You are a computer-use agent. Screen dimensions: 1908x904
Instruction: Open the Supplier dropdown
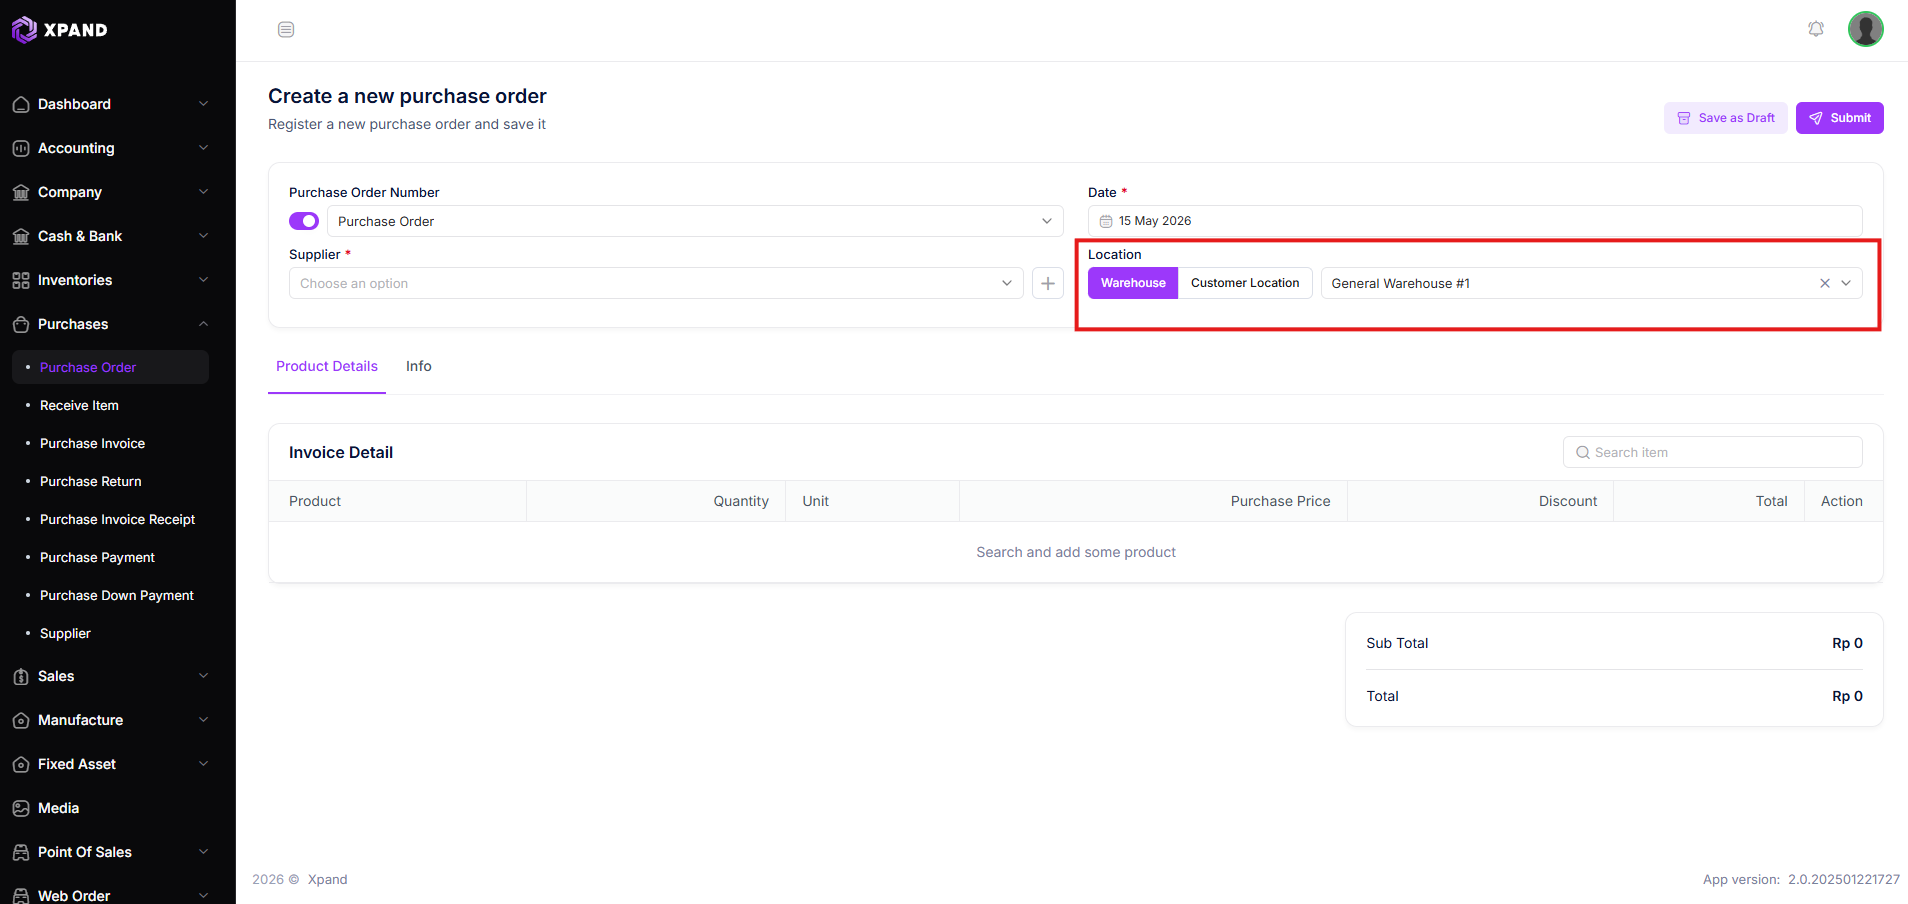click(x=656, y=283)
